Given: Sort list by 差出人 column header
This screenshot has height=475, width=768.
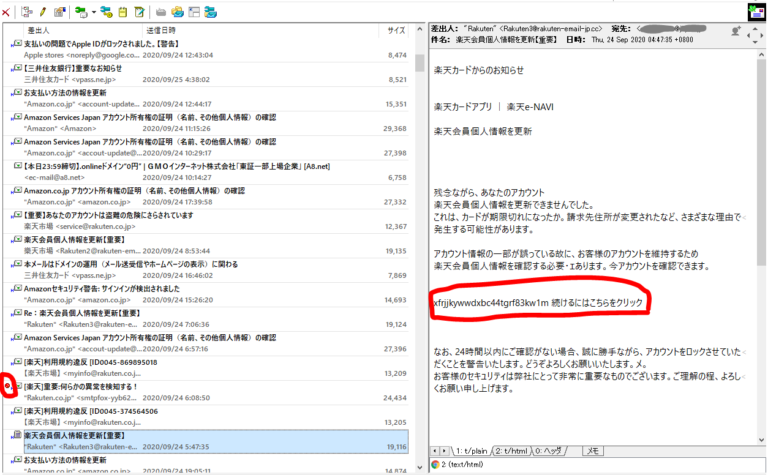Looking at the screenshot, I should [38, 30].
